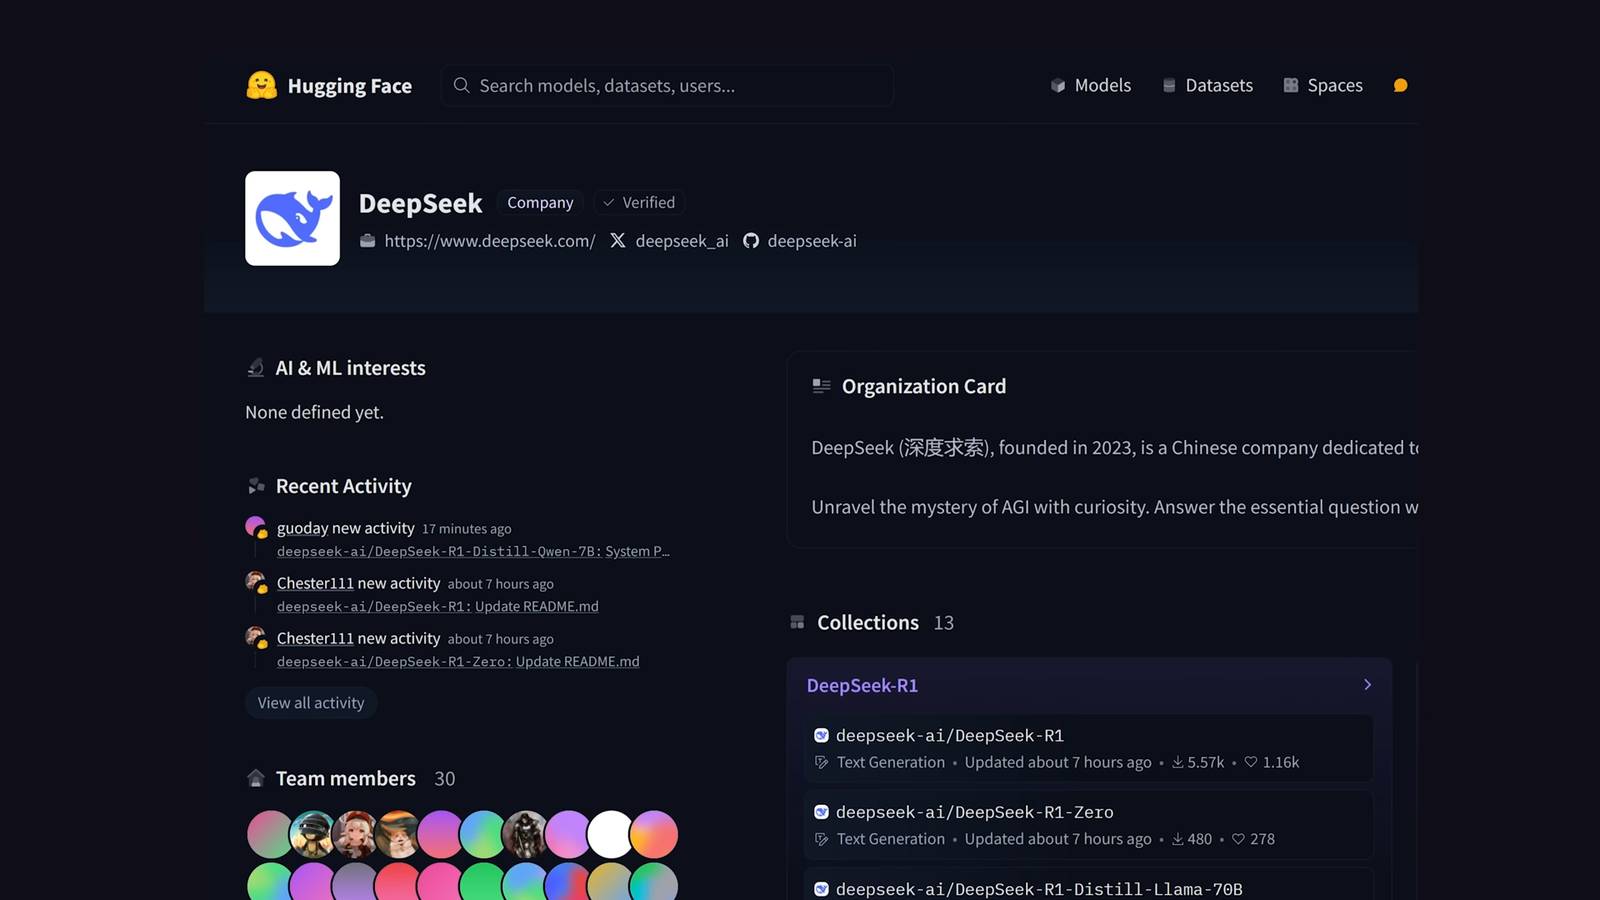
Task: Click the Recent Activity icon
Action: point(256,486)
